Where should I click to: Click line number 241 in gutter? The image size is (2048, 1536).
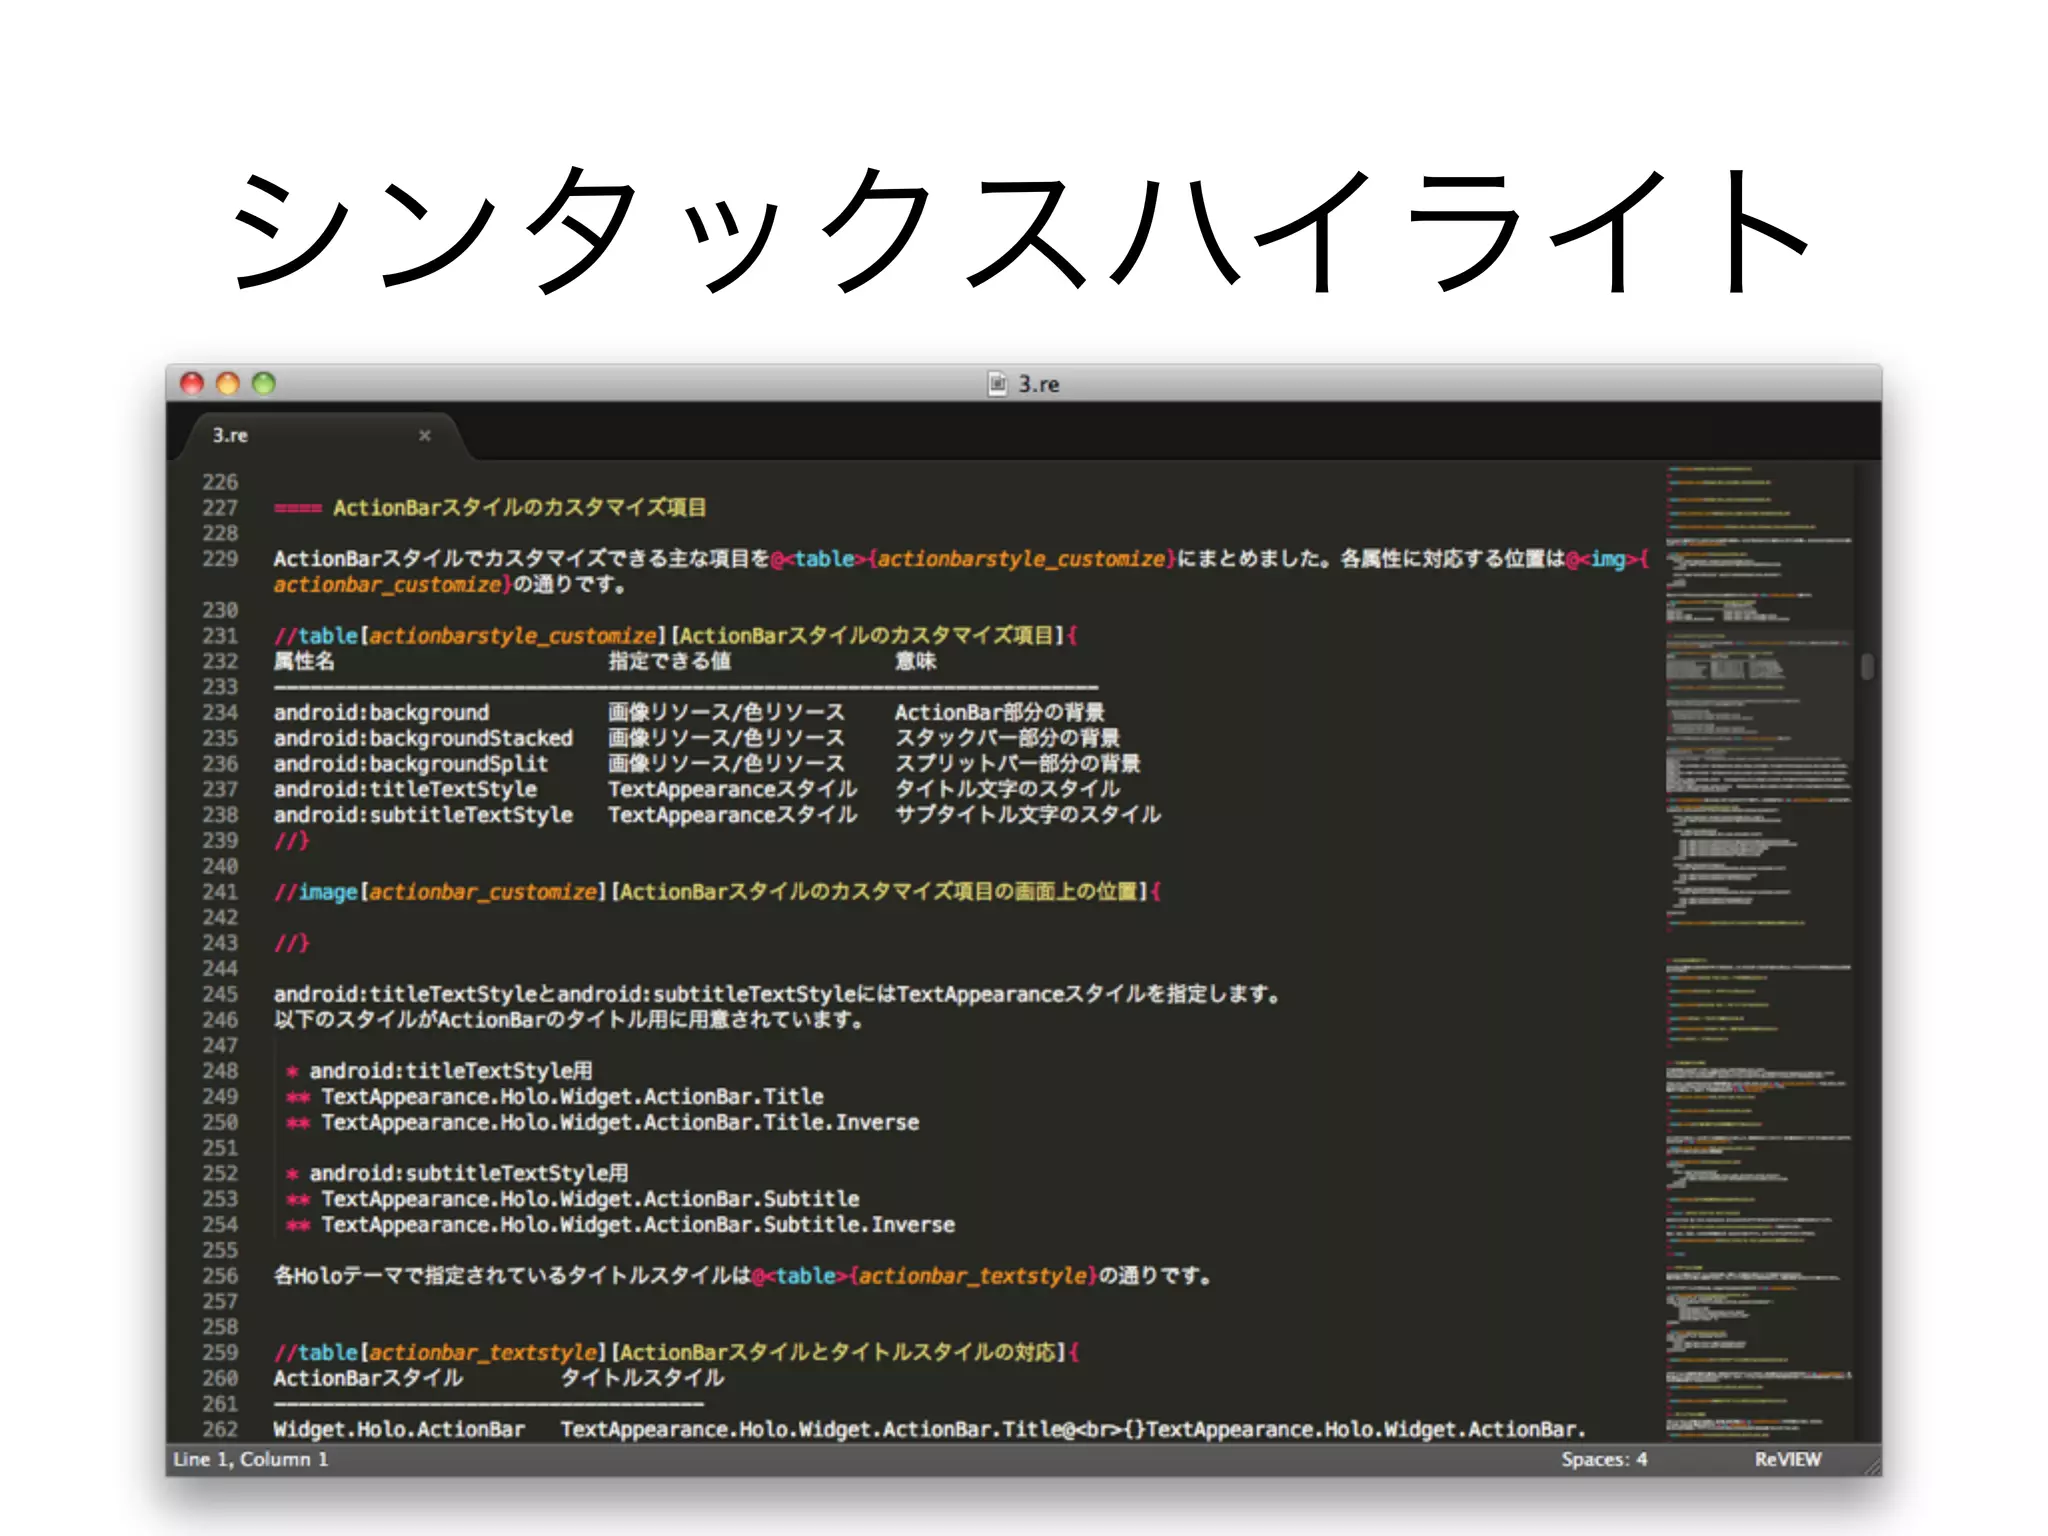coord(220,892)
